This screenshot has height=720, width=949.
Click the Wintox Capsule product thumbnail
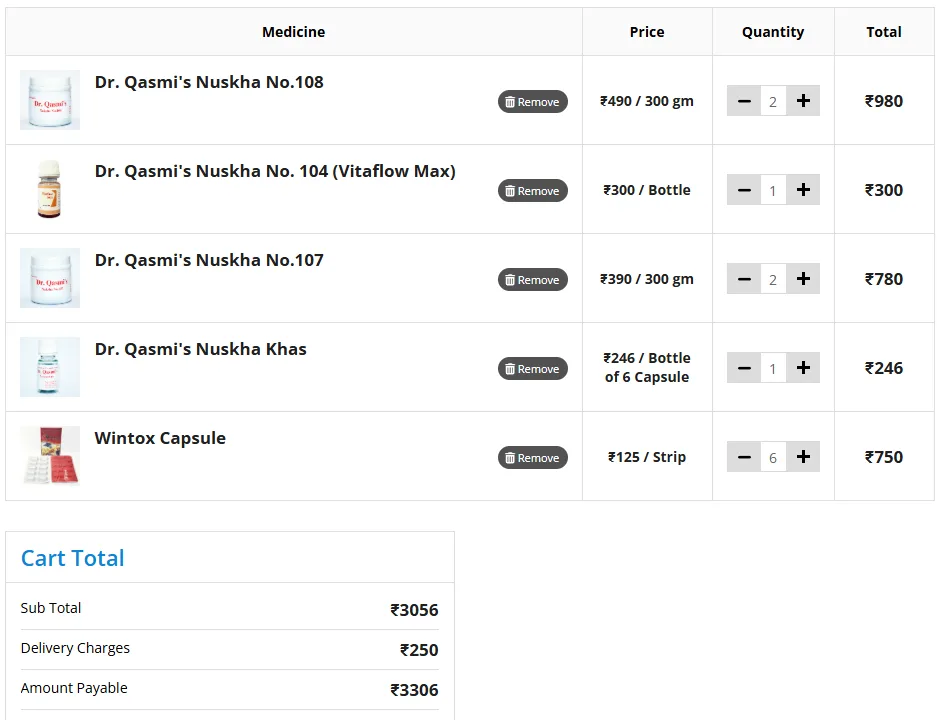(50, 456)
